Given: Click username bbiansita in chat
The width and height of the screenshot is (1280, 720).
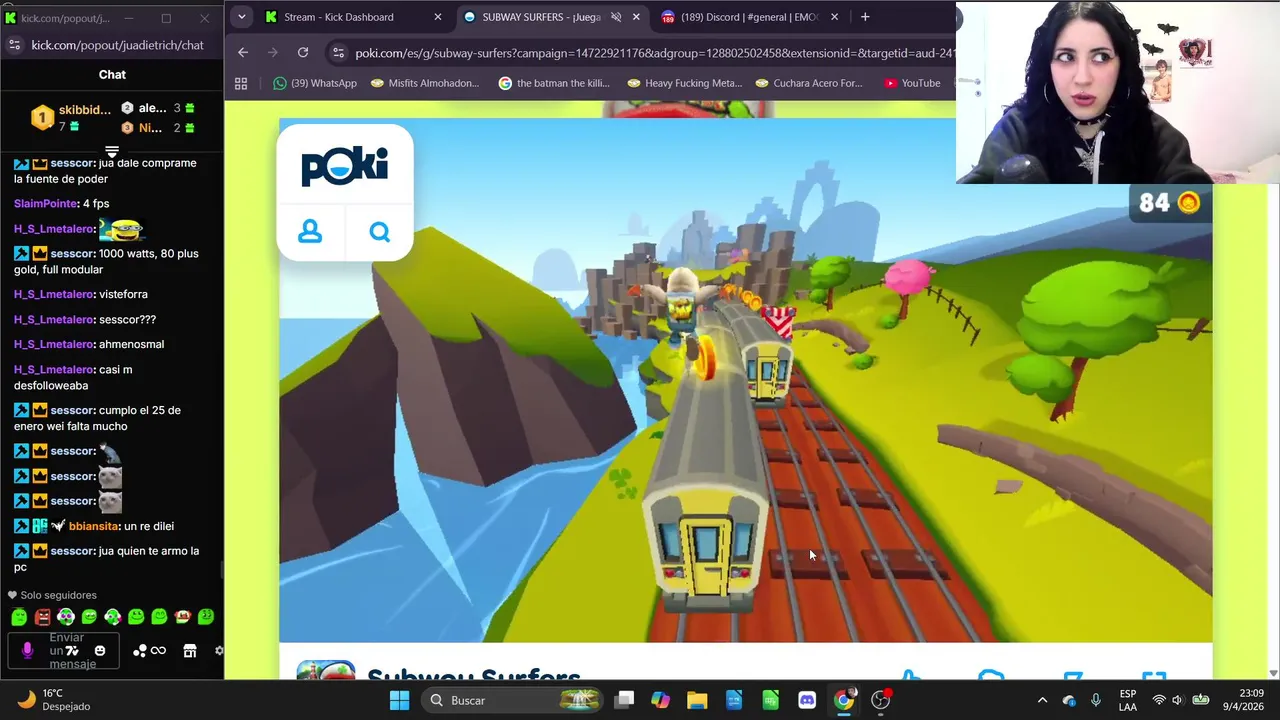Looking at the screenshot, I should 94,526.
